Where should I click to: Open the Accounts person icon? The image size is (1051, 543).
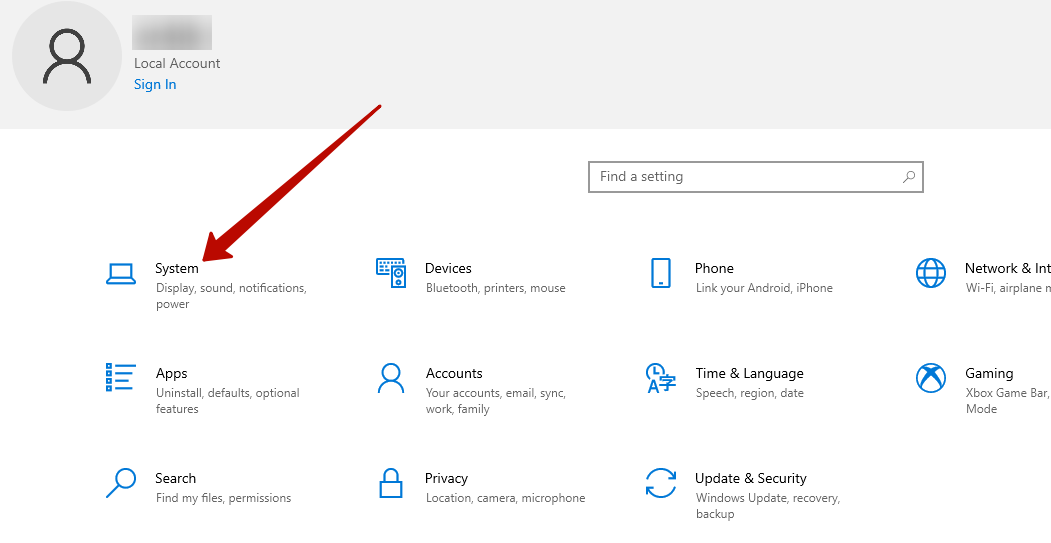pos(391,378)
